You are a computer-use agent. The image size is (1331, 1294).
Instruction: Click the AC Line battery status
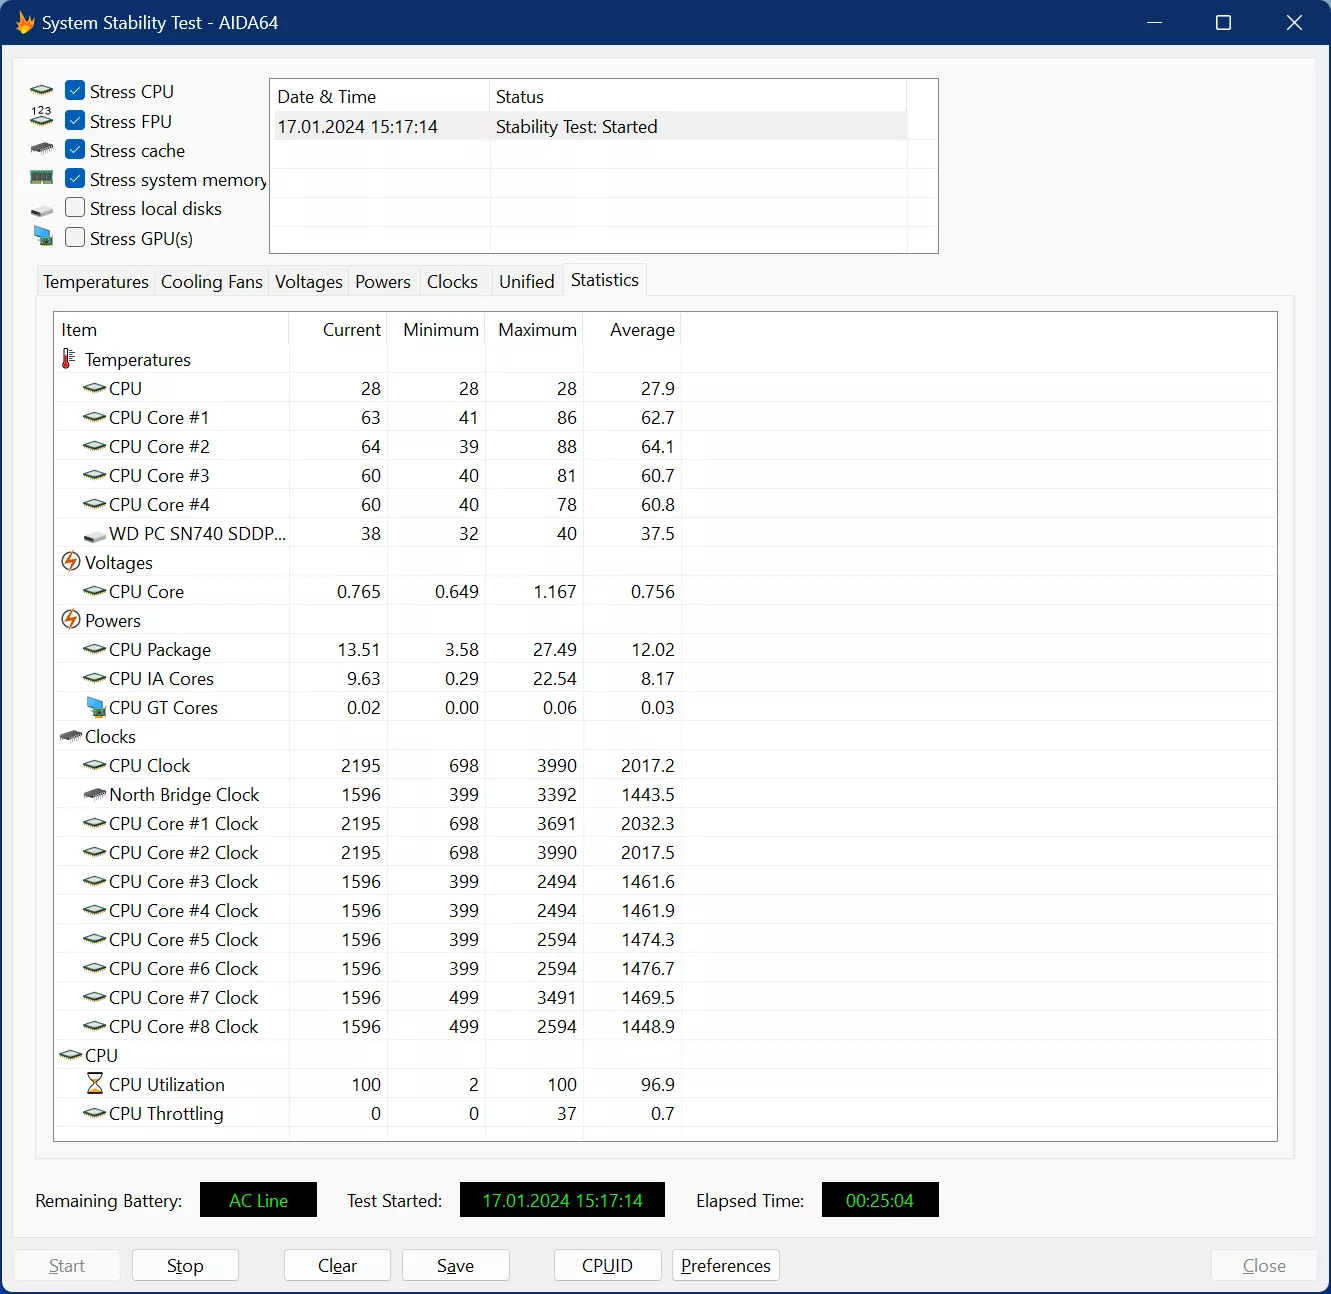258,1200
